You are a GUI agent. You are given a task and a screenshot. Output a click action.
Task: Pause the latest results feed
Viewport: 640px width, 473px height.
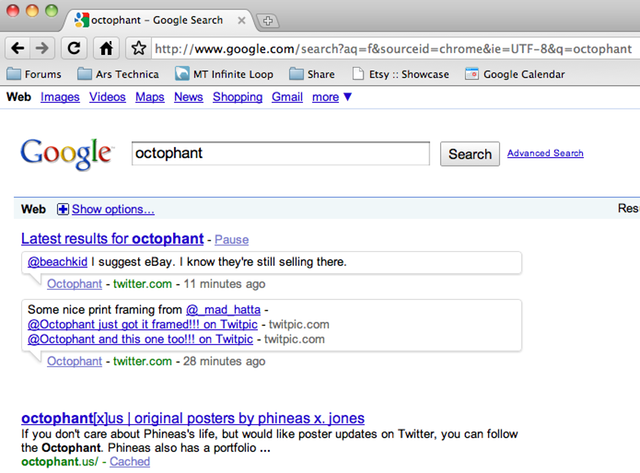(231, 240)
